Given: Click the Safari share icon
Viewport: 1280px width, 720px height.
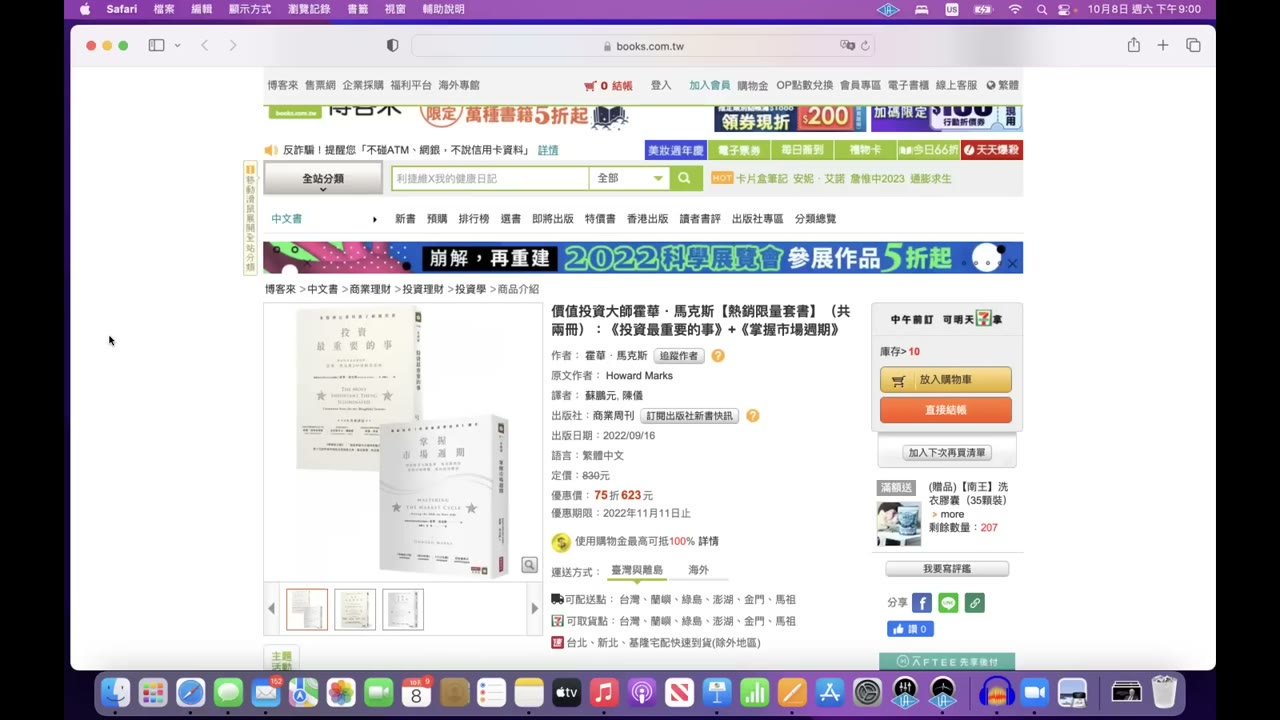Looking at the screenshot, I should 1133,45.
